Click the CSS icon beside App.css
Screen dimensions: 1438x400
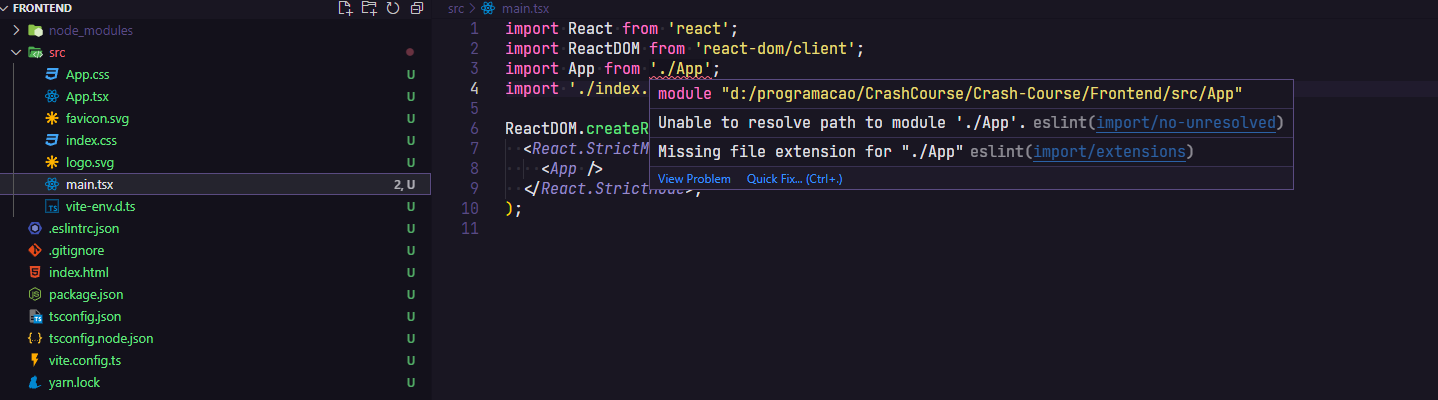coord(52,74)
